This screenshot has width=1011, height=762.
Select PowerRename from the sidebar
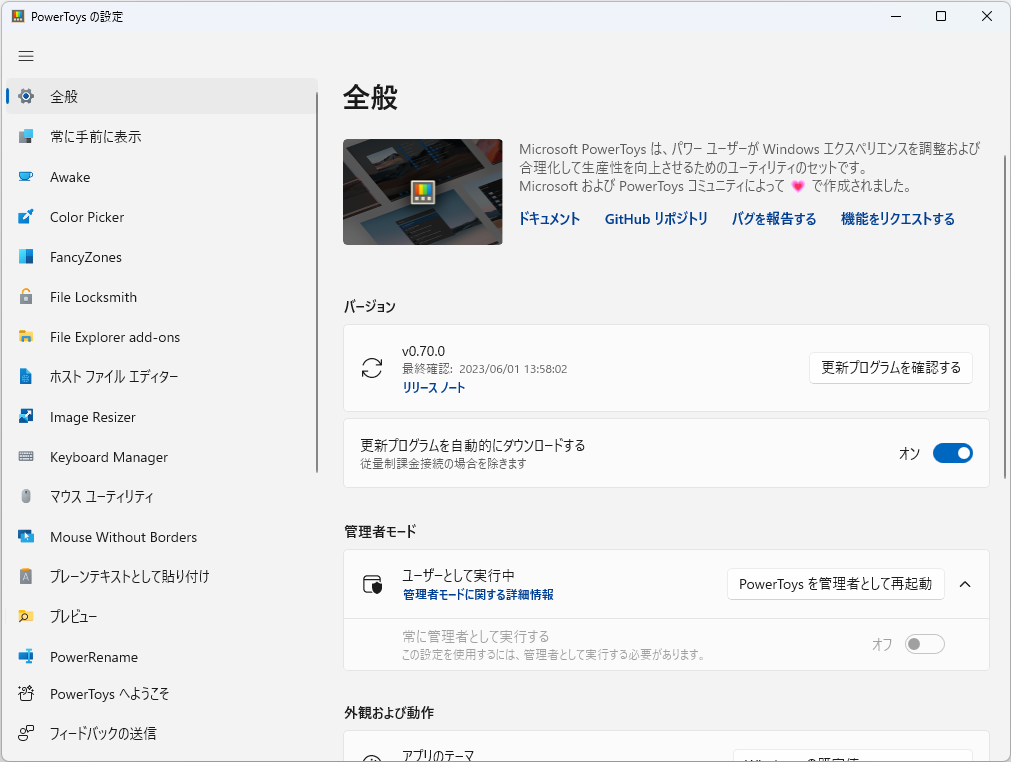[94, 657]
